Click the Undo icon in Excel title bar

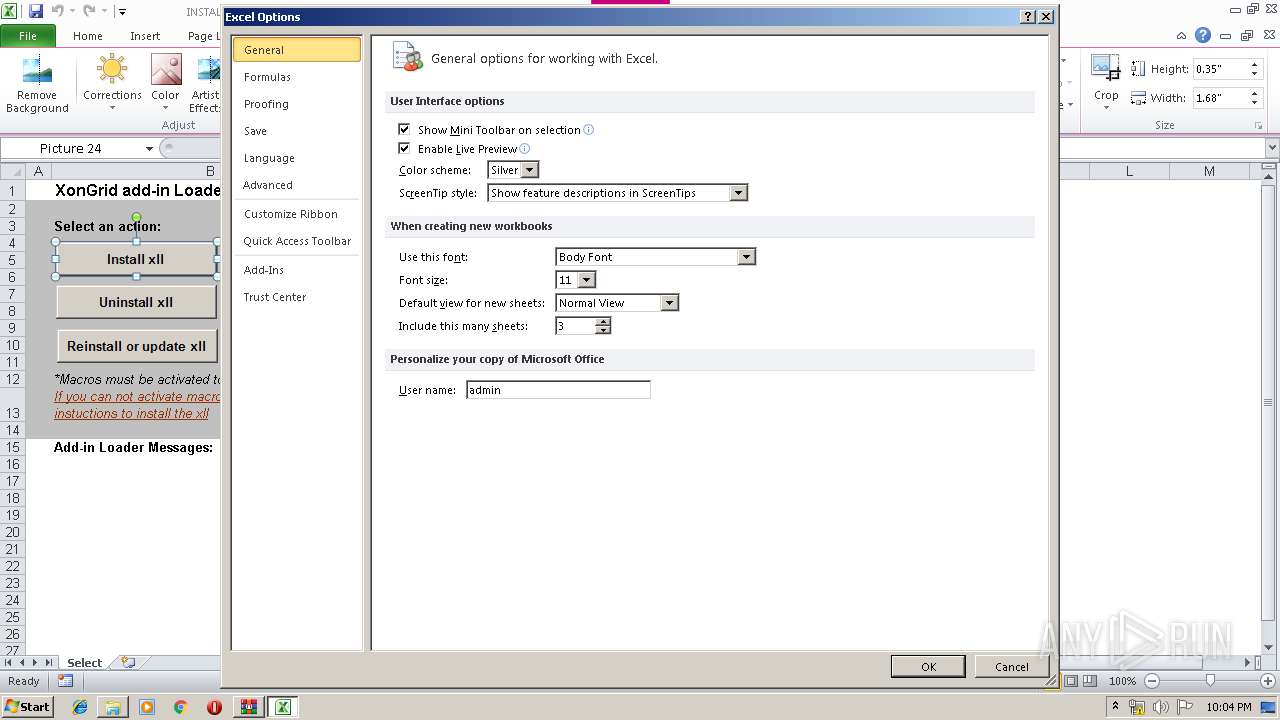[x=58, y=11]
